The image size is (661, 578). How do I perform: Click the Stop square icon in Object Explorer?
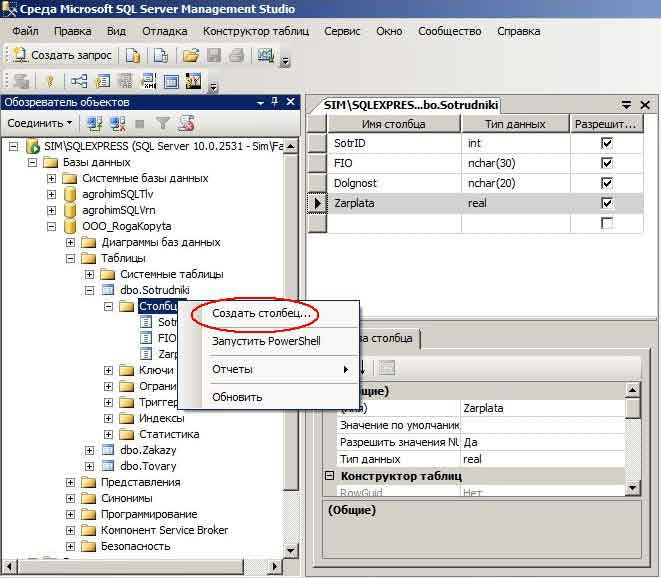pos(140,124)
